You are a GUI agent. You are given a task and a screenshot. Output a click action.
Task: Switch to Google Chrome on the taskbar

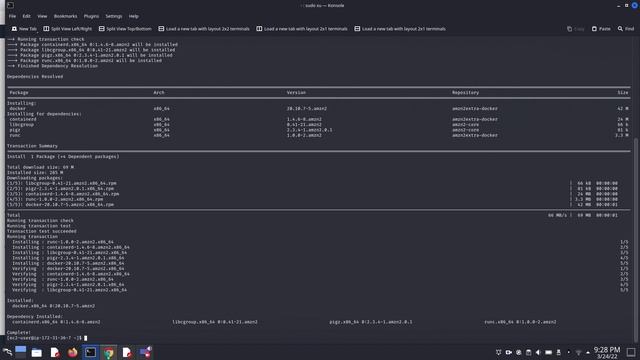[x=109, y=353]
